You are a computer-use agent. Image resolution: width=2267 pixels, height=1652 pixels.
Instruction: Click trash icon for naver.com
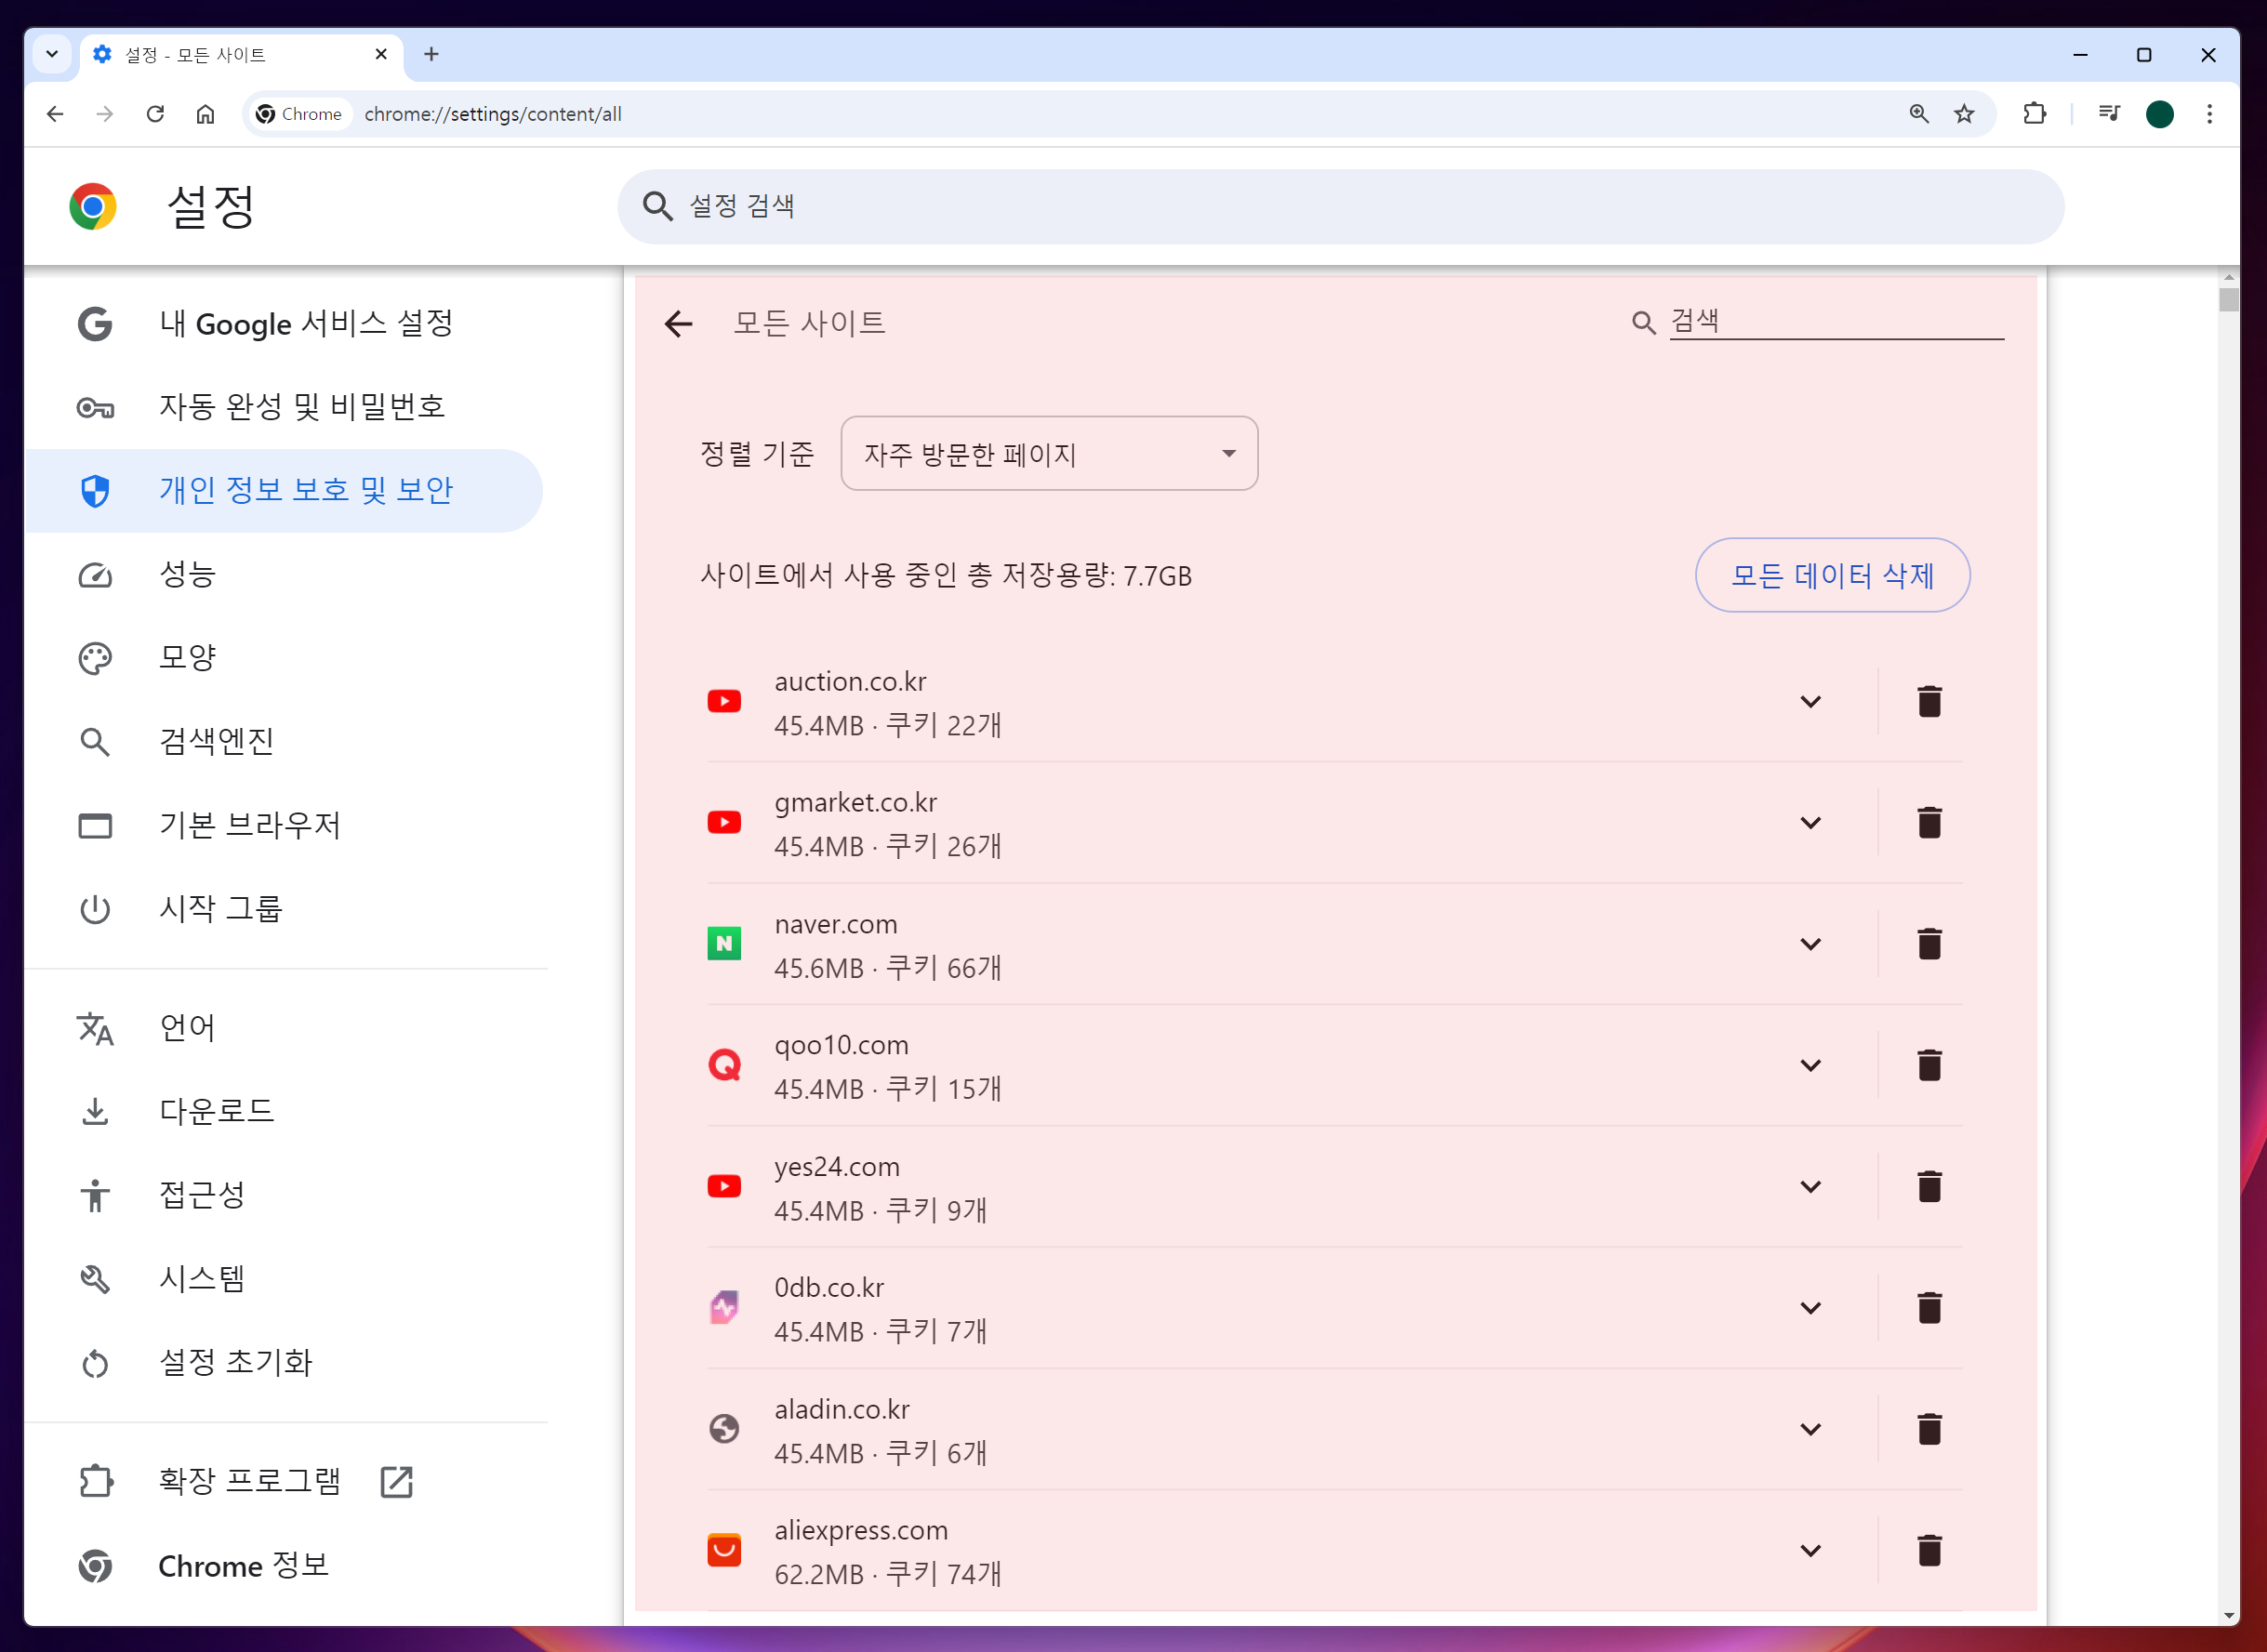[x=1929, y=943]
